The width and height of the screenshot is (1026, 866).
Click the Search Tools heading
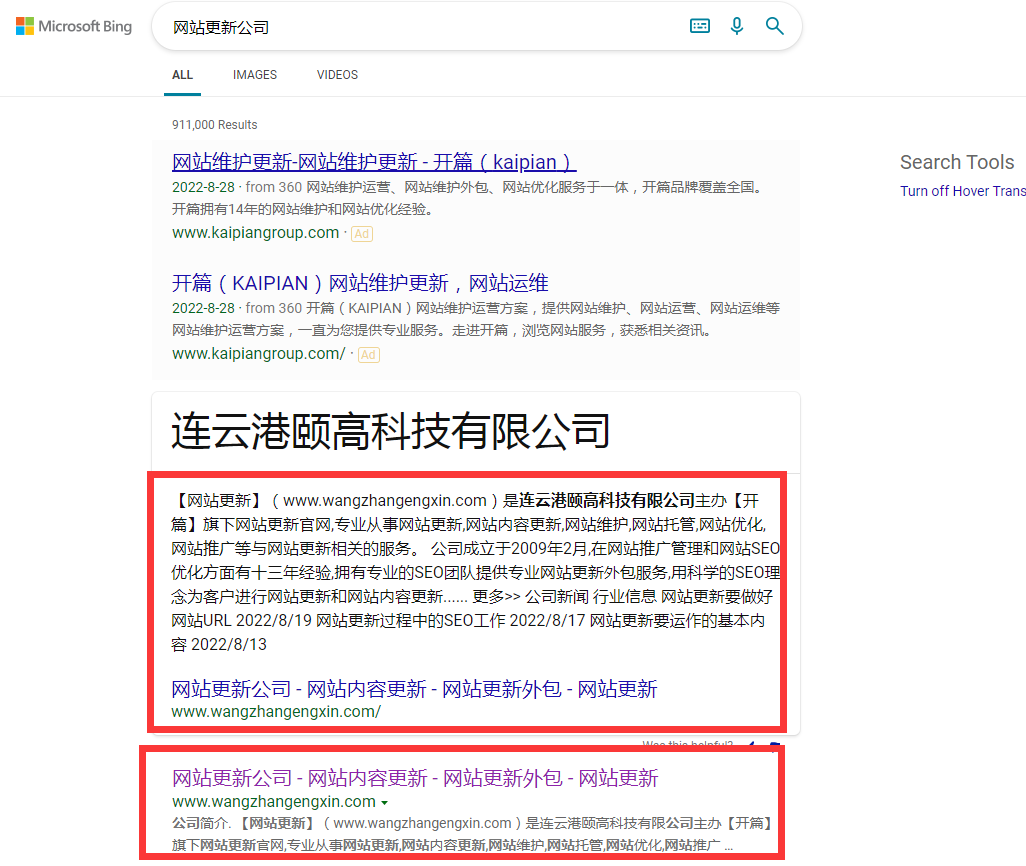click(957, 162)
